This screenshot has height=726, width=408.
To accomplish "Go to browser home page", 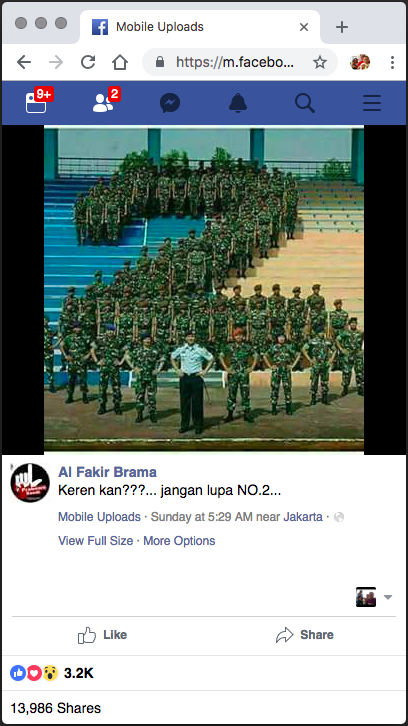I will point(119,62).
